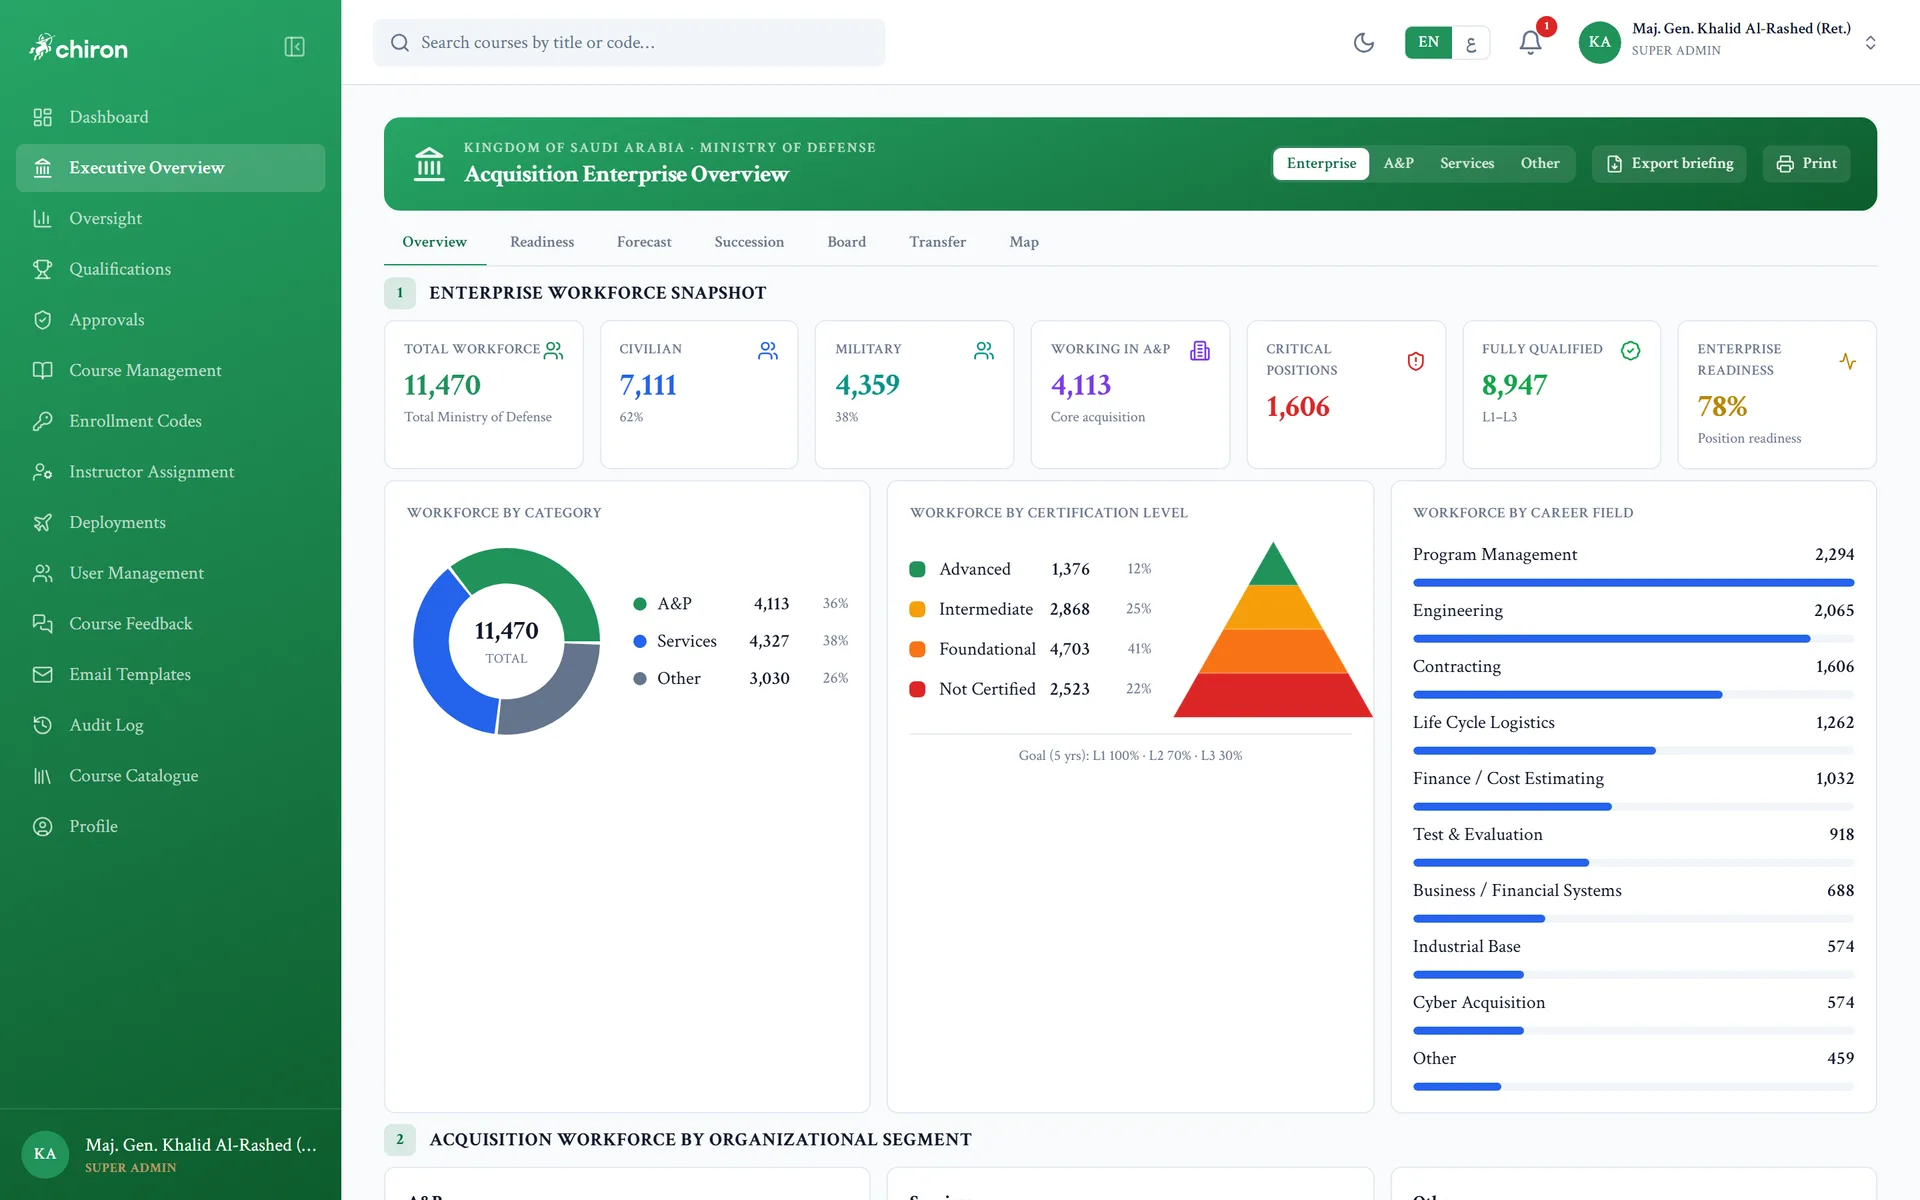Select Services scope filter
The width and height of the screenshot is (1920, 1200).
1467,163
